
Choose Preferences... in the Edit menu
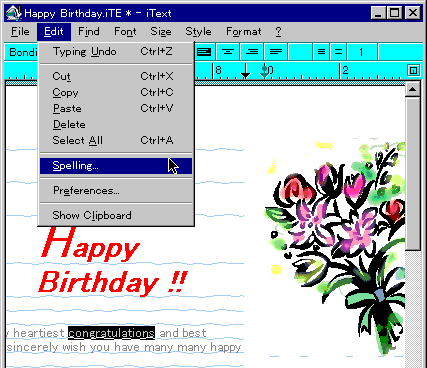(x=116, y=190)
